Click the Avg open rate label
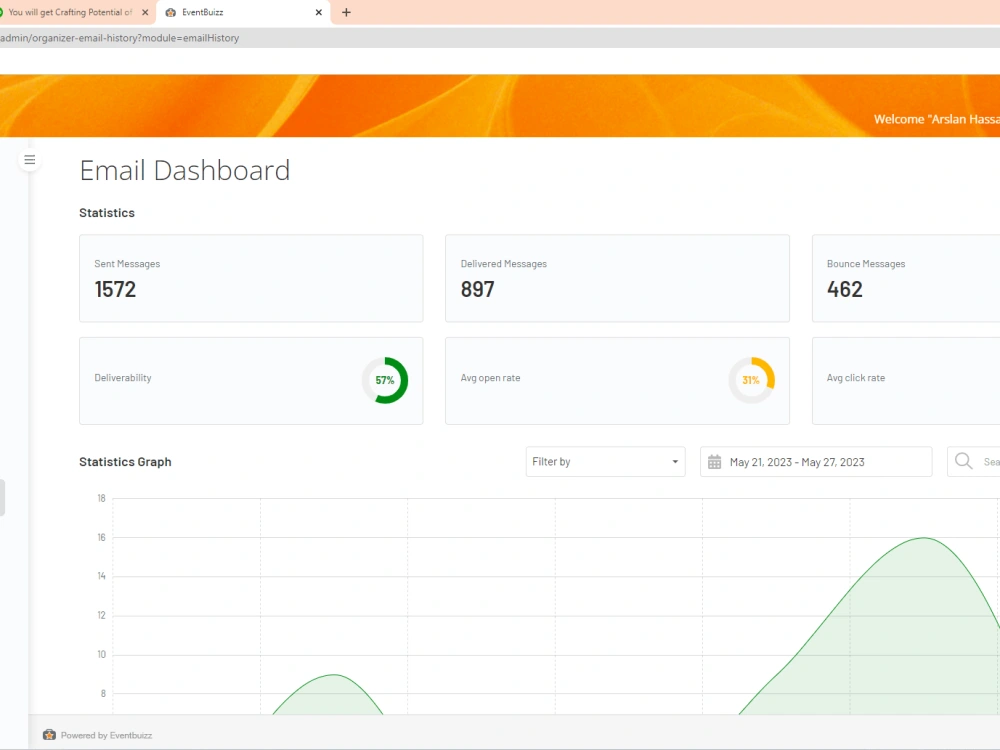 click(490, 378)
